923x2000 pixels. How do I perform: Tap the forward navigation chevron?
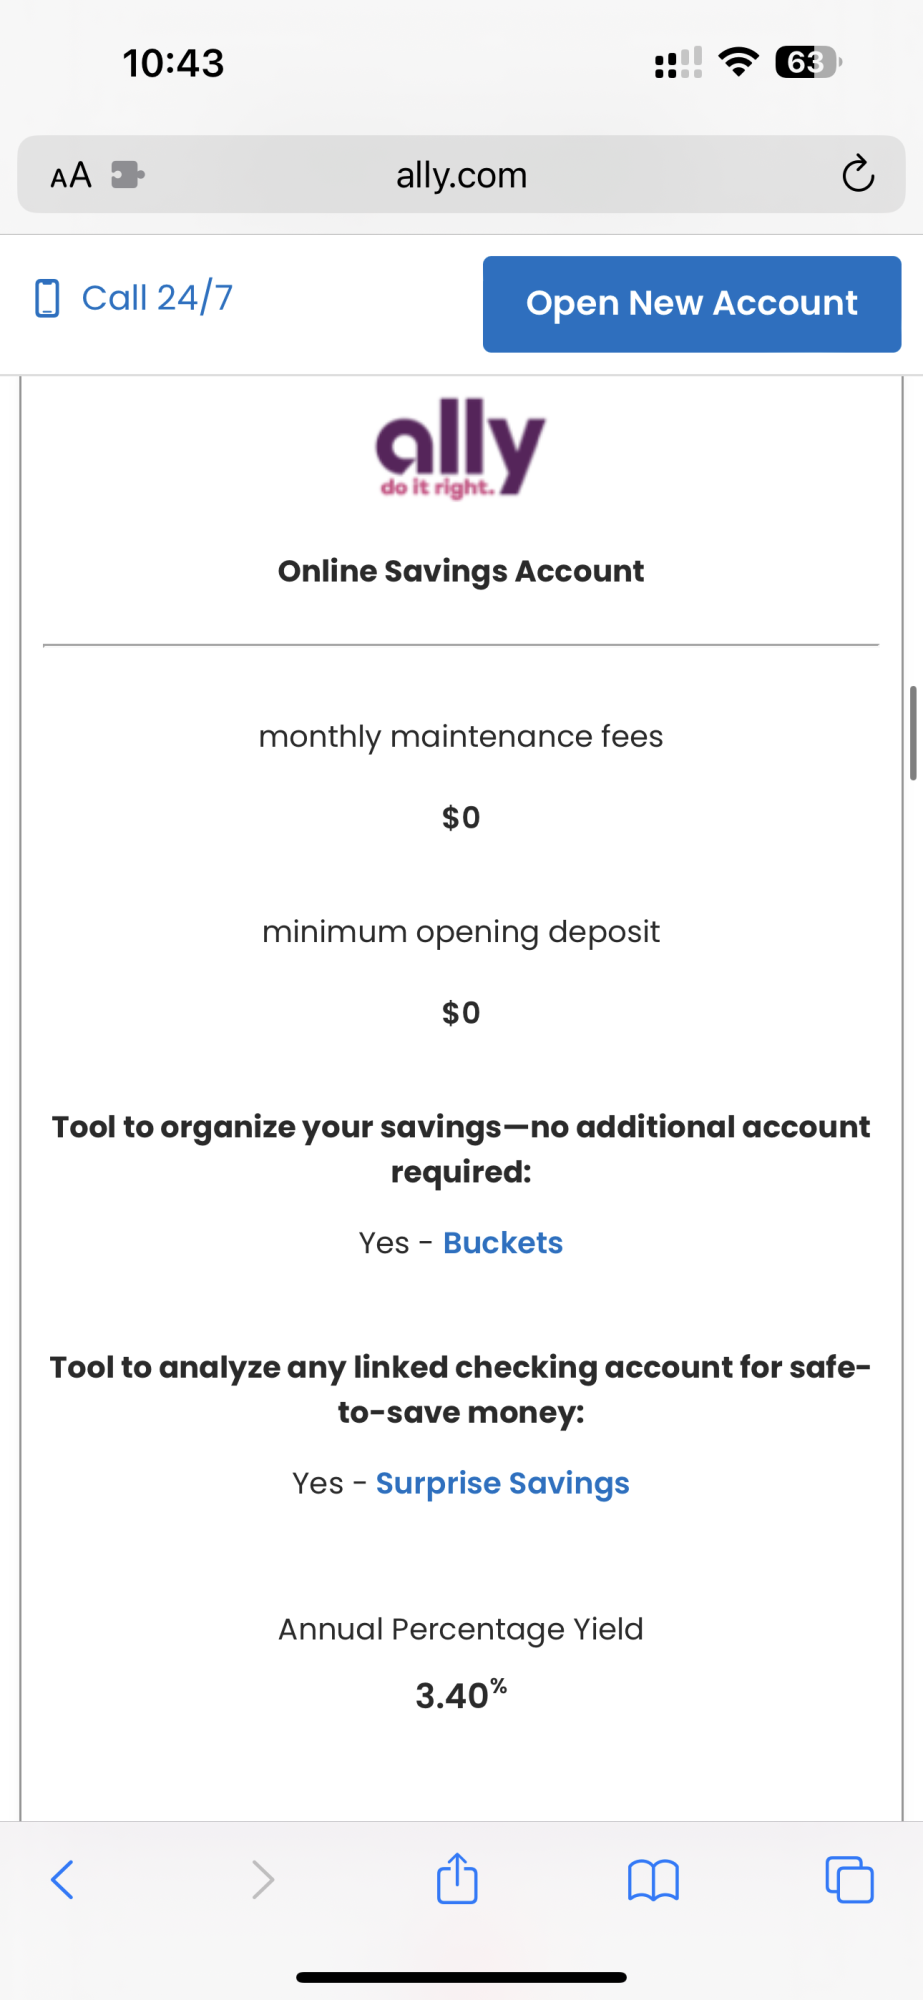click(x=262, y=1879)
